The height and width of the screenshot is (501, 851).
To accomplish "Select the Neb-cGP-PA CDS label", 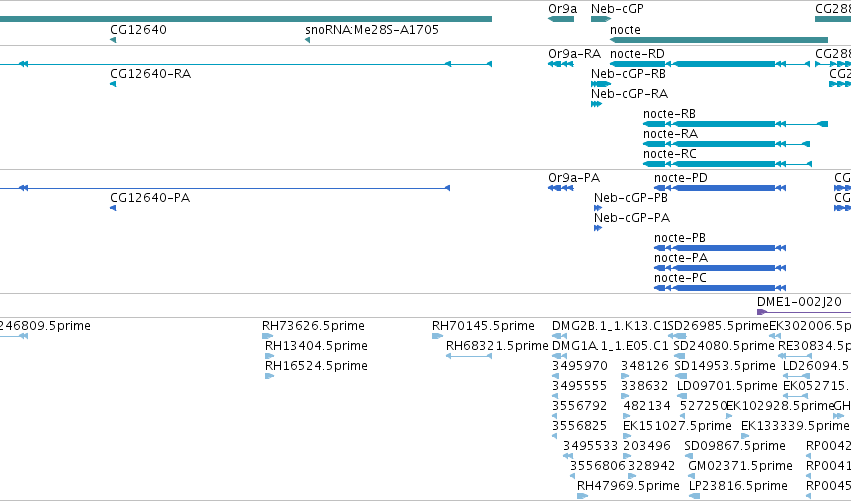I will 632,218.
